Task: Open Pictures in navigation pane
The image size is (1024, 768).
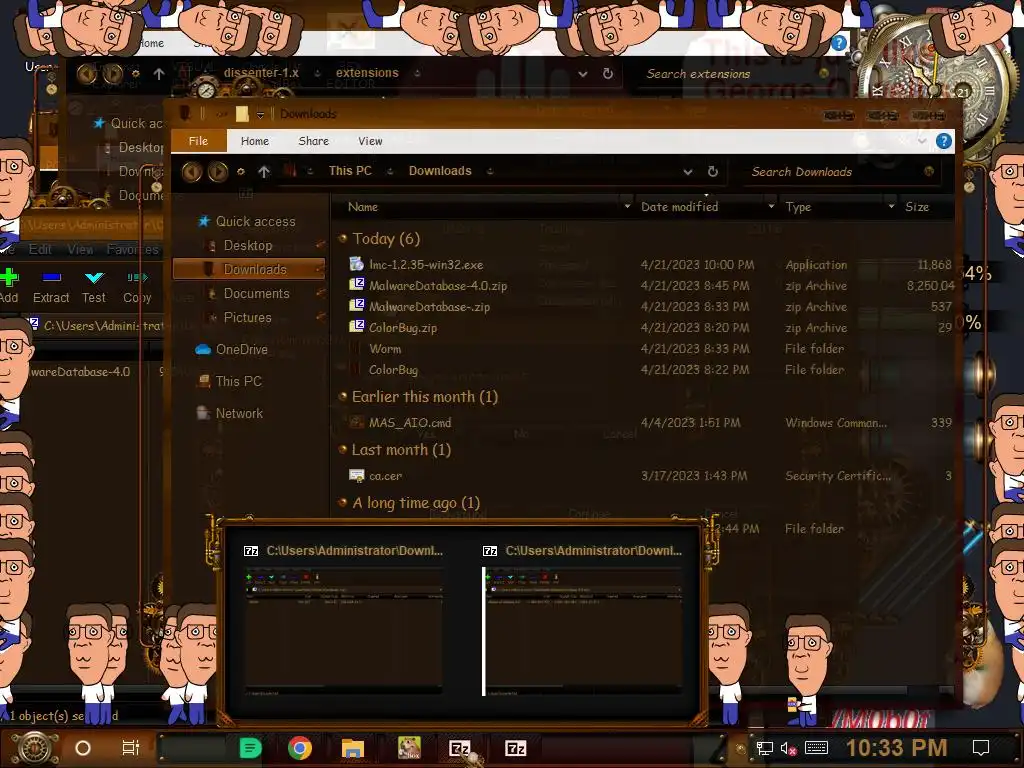Action: 248,317
